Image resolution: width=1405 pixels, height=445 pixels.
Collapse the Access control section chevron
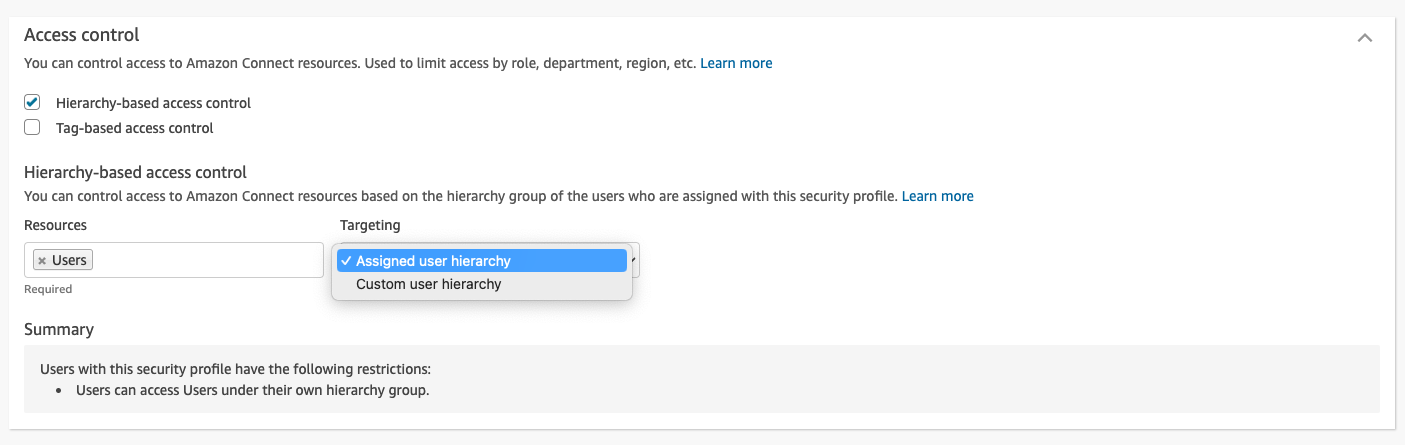1364,38
